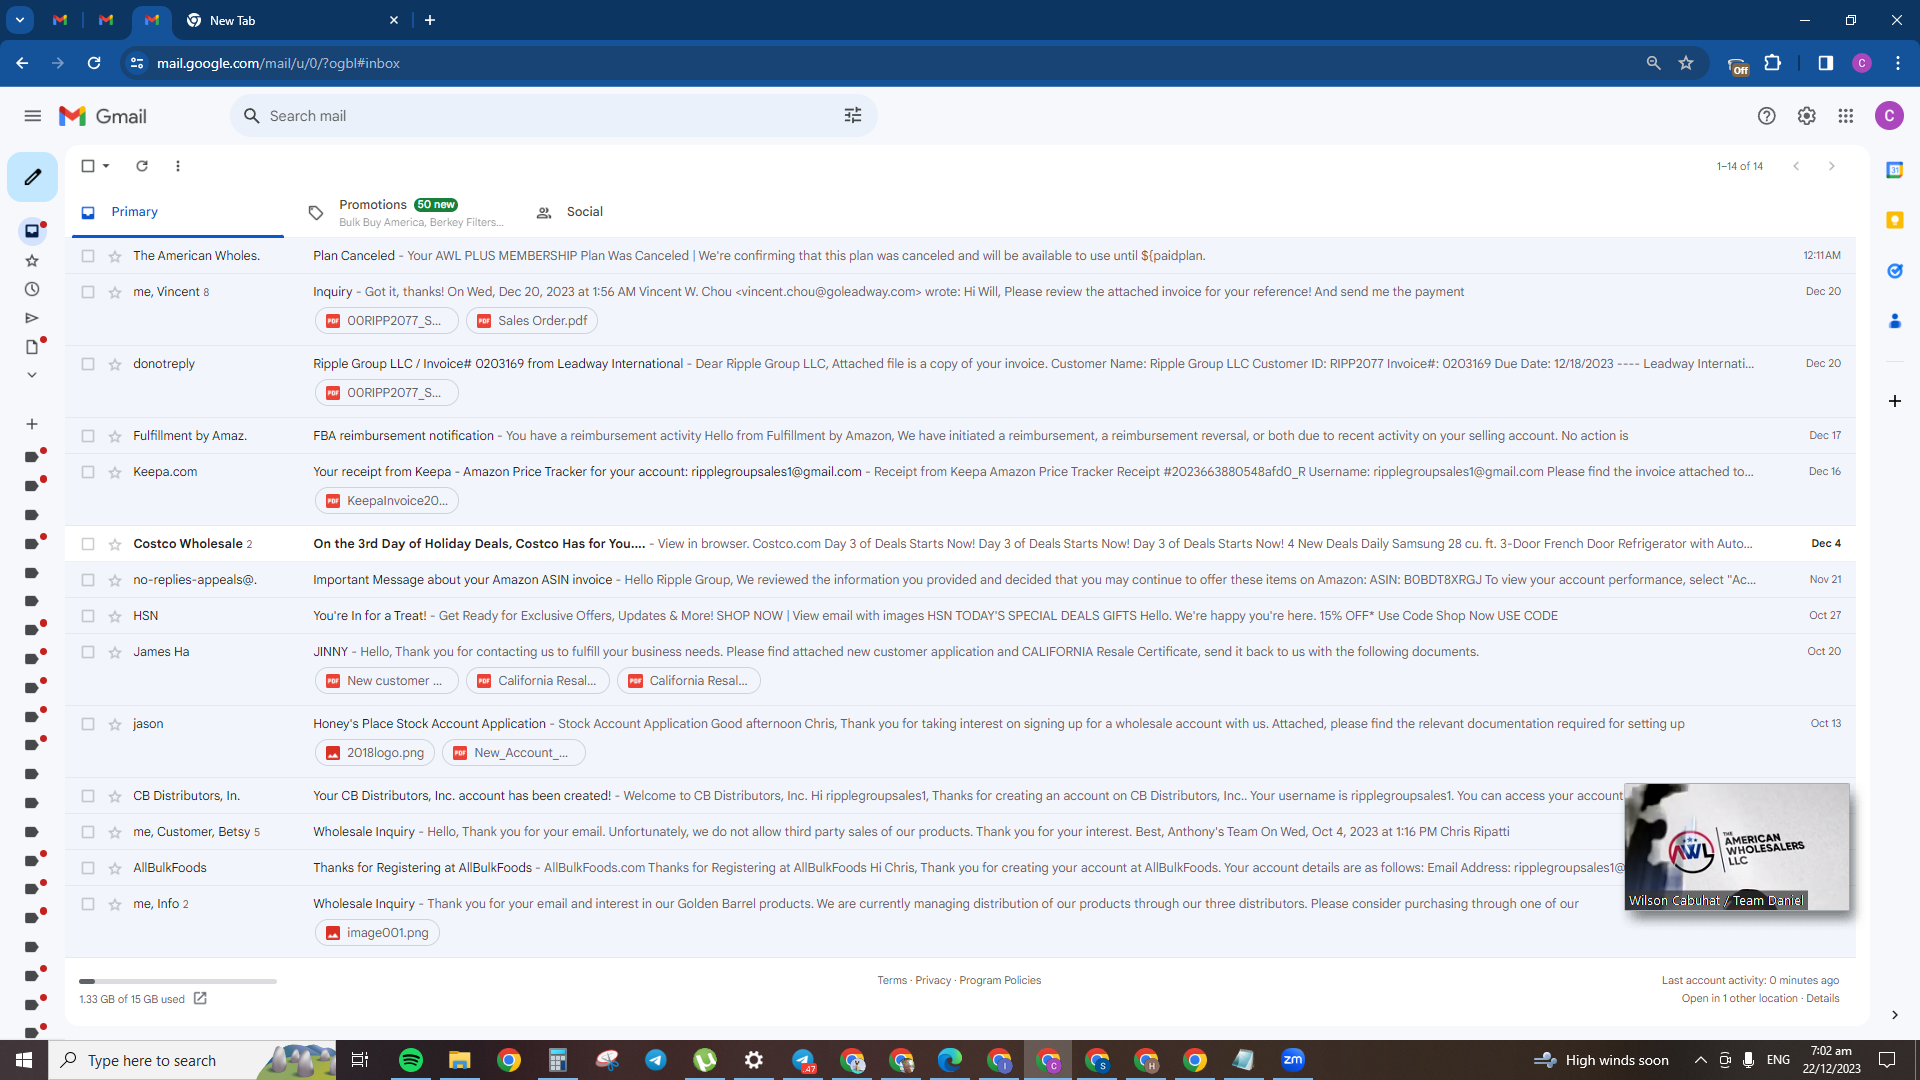
Task: Open search options filter icon
Action: [x=853, y=116]
